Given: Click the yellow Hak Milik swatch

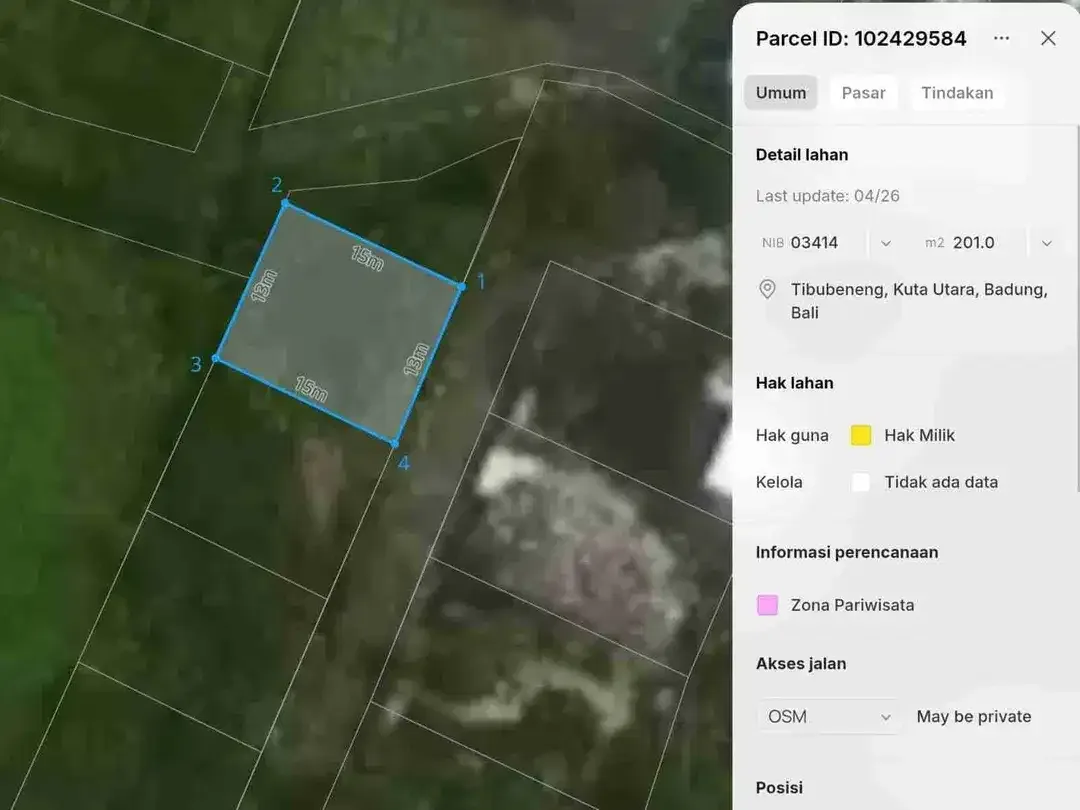Looking at the screenshot, I should pyautogui.click(x=861, y=435).
